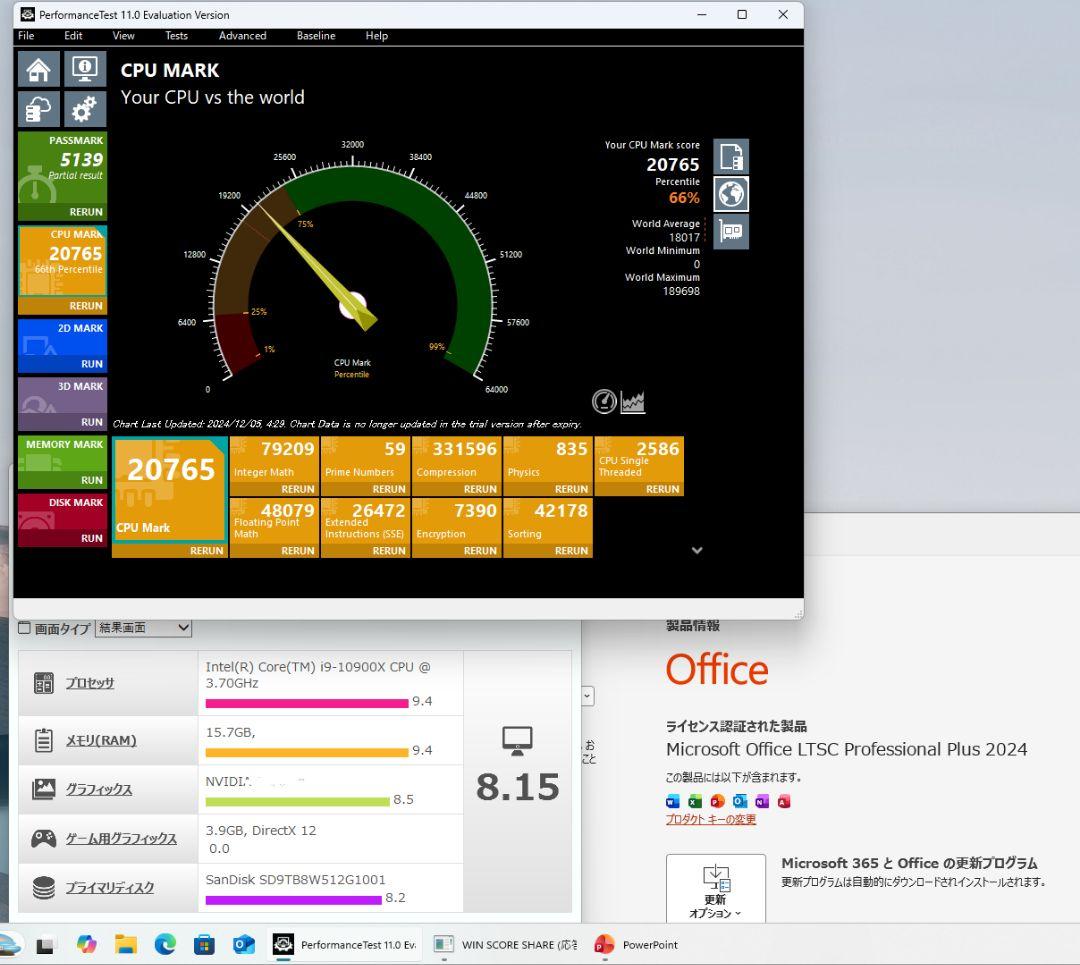Click the Word icon in Office product list
This screenshot has width=1080, height=965.
point(673,801)
